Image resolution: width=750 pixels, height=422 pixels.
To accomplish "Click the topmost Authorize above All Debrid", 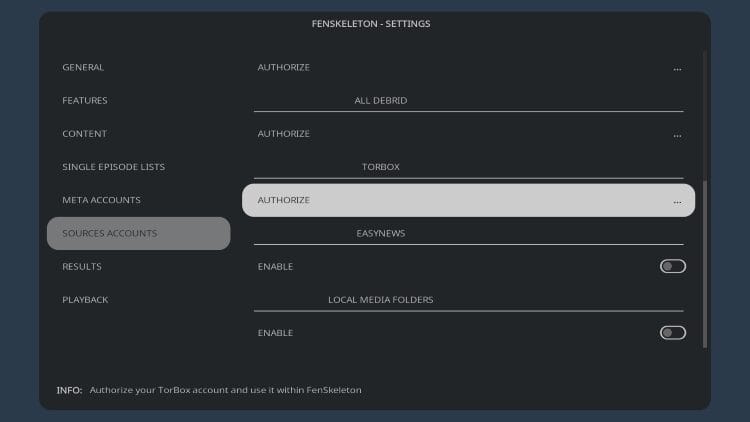I will coord(468,67).
